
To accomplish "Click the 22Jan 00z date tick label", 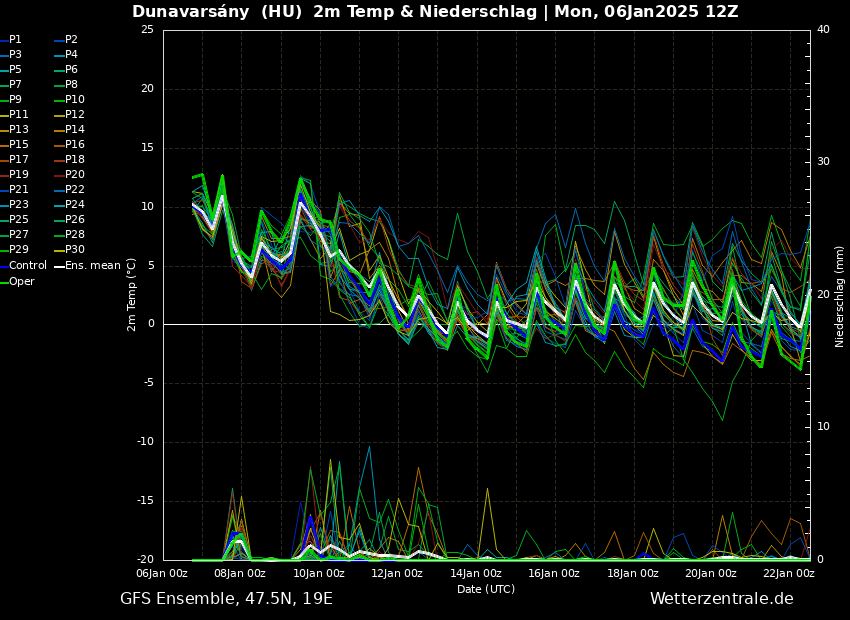I will click(788, 574).
